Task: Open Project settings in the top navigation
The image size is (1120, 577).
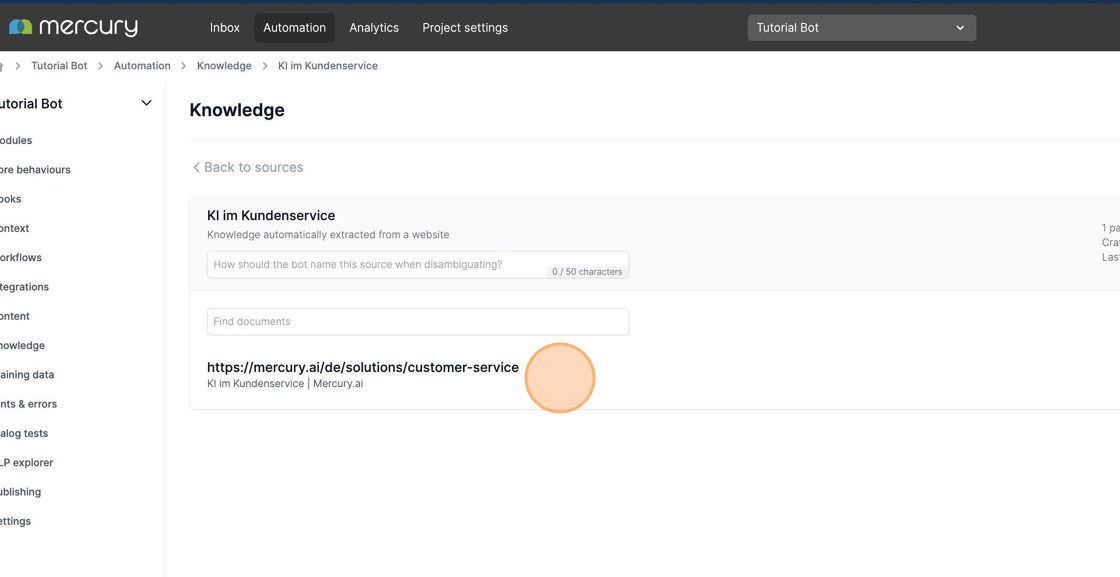Action: (465, 28)
